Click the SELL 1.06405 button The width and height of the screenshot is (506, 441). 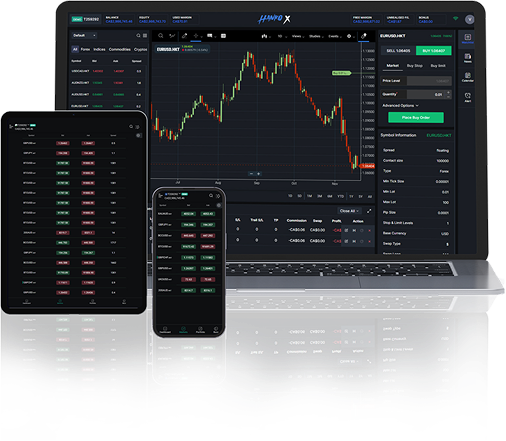click(x=398, y=51)
